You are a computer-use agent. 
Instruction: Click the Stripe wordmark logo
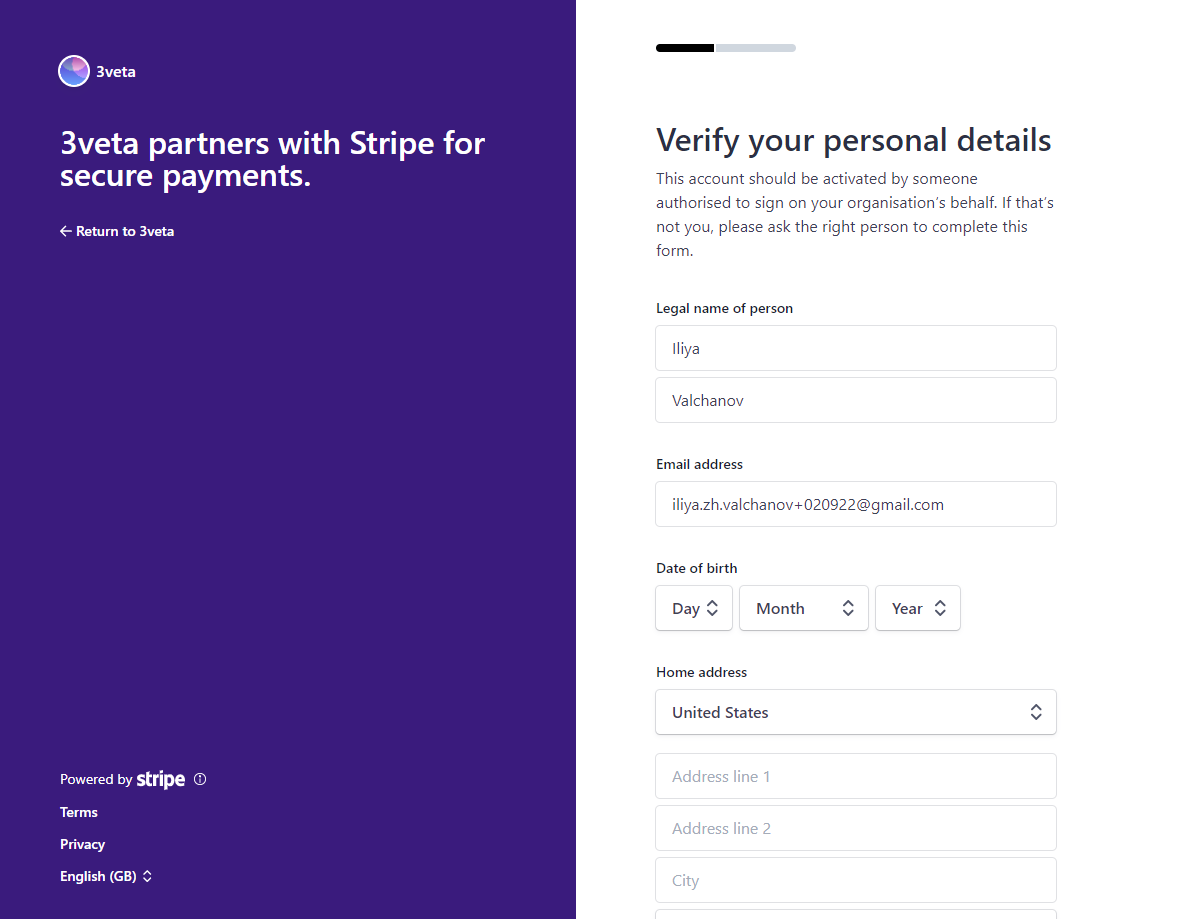(160, 779)
